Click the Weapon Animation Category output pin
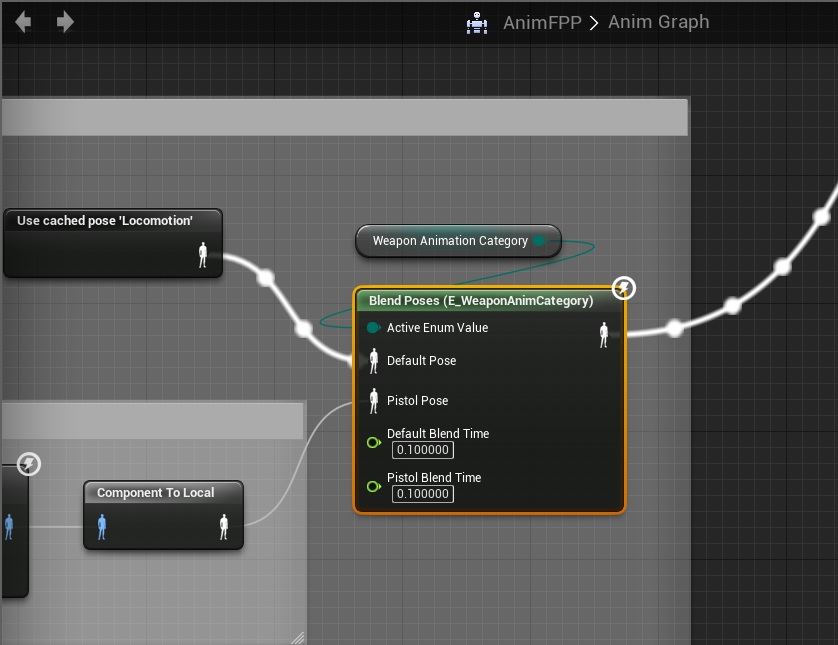This screenshot has height=645, width=838. click(x=539, y=241)
